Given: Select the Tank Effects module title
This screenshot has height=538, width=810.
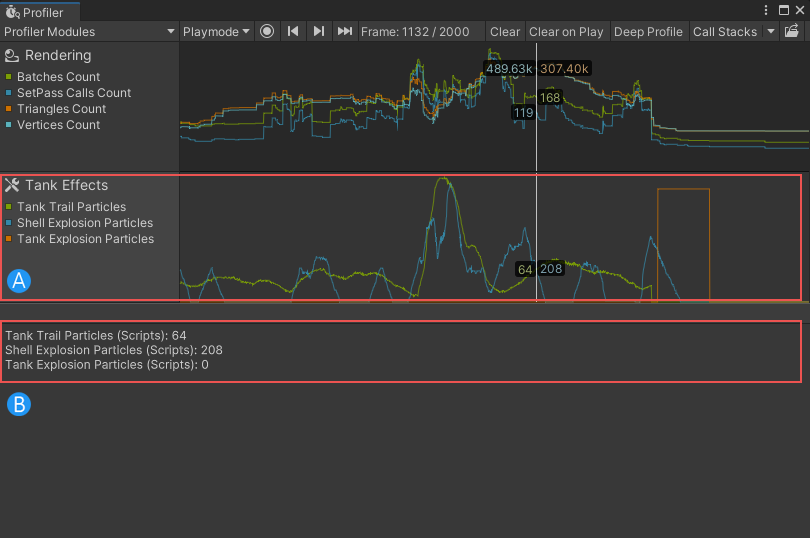Looking at the screenshot, I should coord(67,185).
